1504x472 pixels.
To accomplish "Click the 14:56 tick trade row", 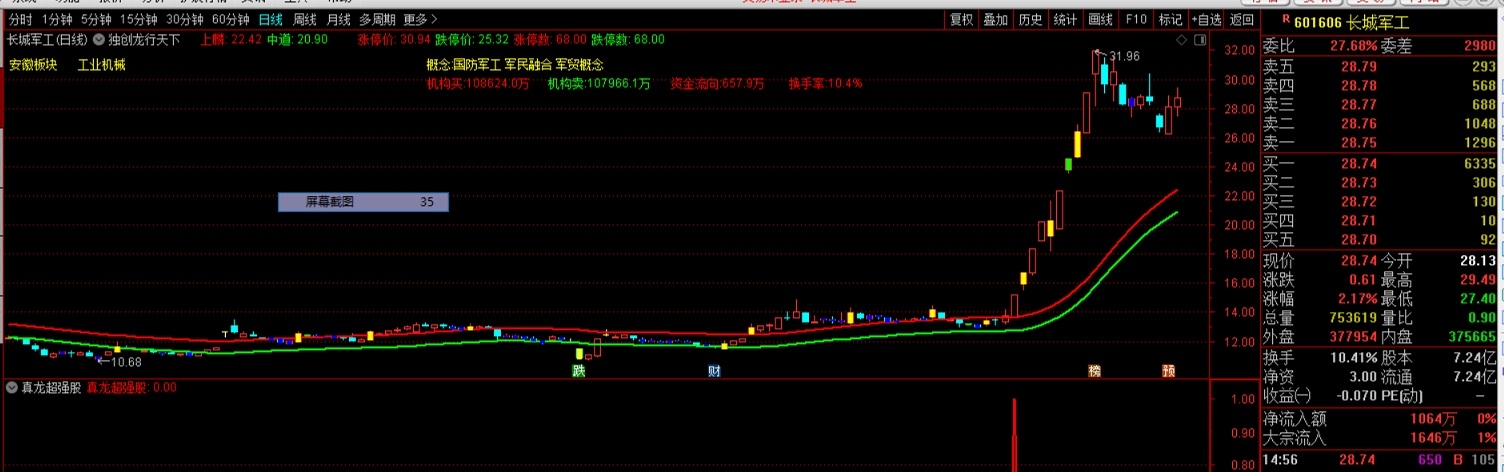I will [x=1380, y=459].
